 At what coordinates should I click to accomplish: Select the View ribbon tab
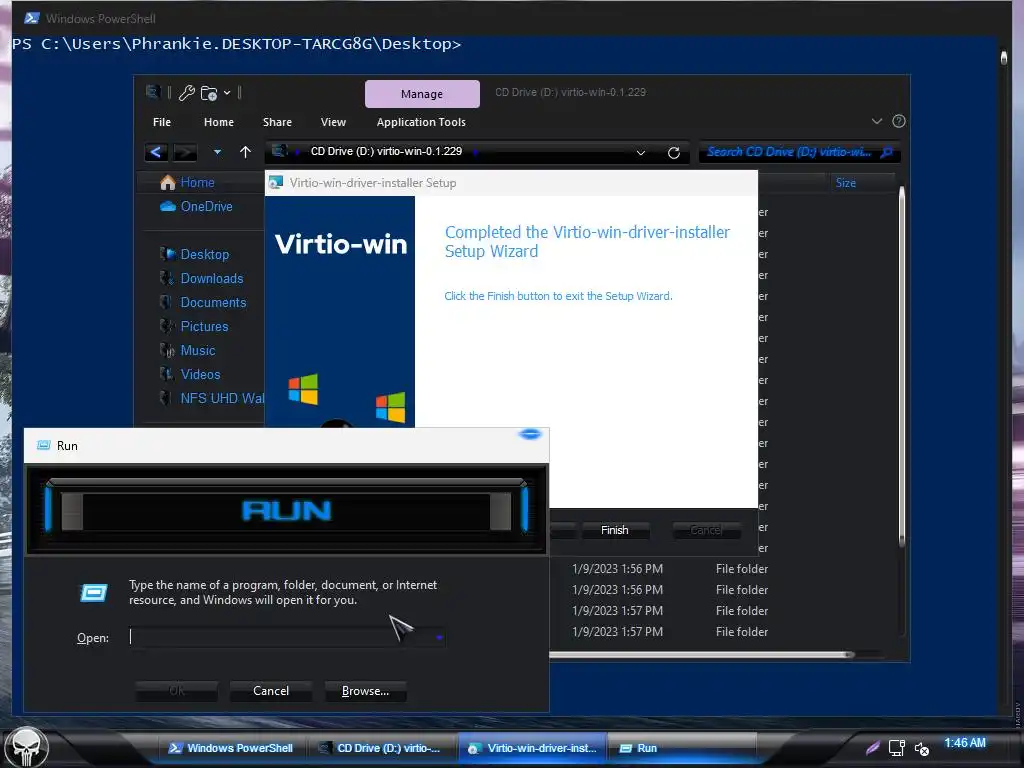point(333,122)
